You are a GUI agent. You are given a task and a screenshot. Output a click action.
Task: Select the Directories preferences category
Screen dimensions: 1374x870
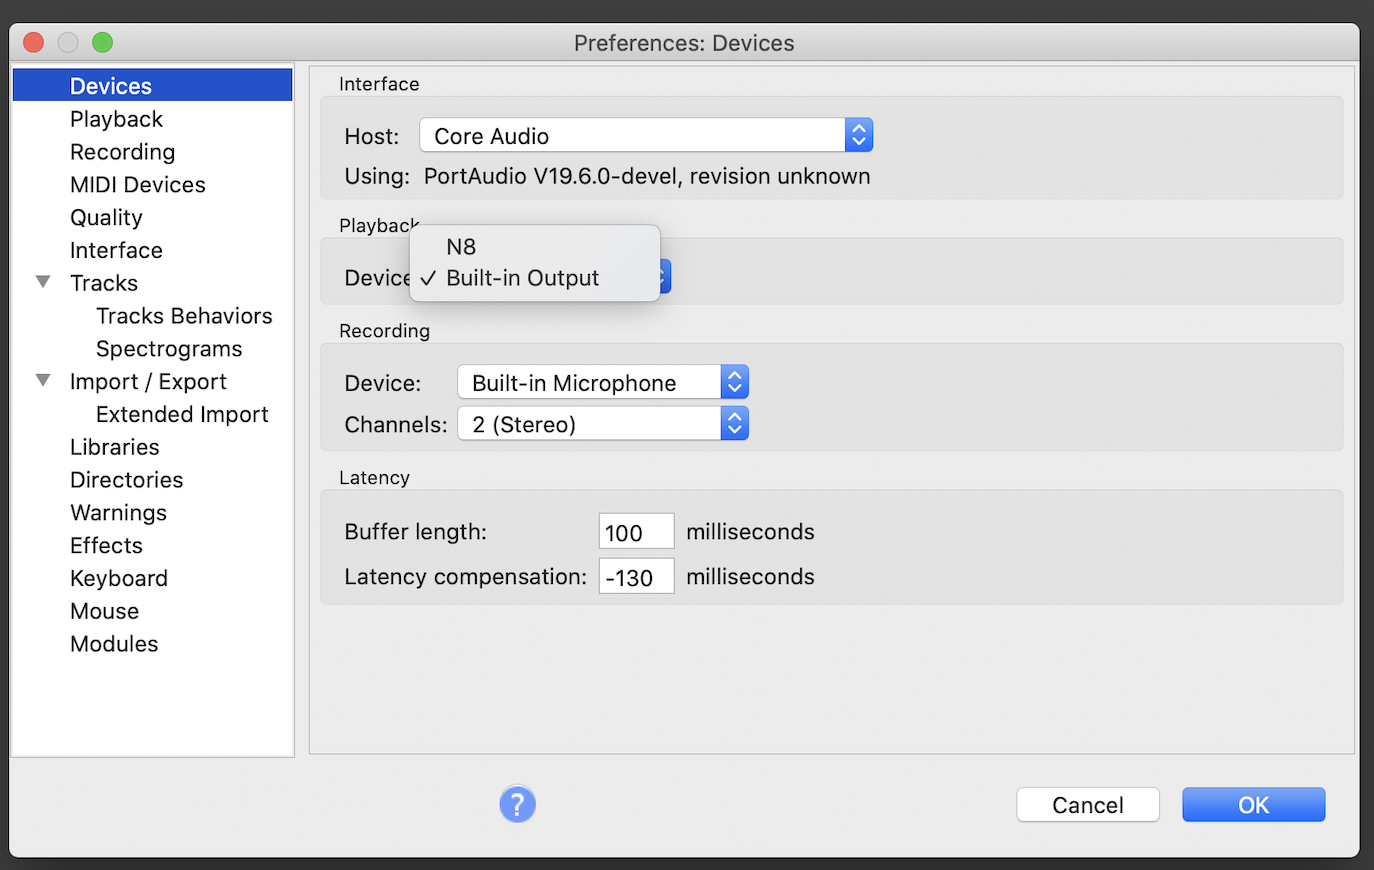tap(127, 480)
